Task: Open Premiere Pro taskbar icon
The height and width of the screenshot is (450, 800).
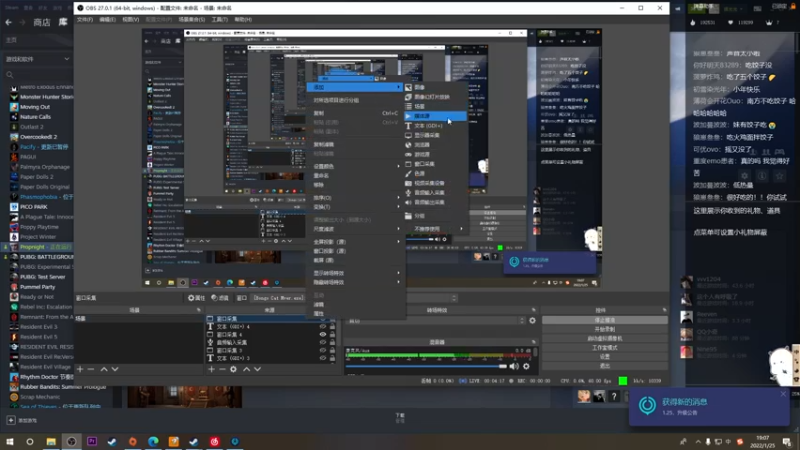Action: coord(92,441)
